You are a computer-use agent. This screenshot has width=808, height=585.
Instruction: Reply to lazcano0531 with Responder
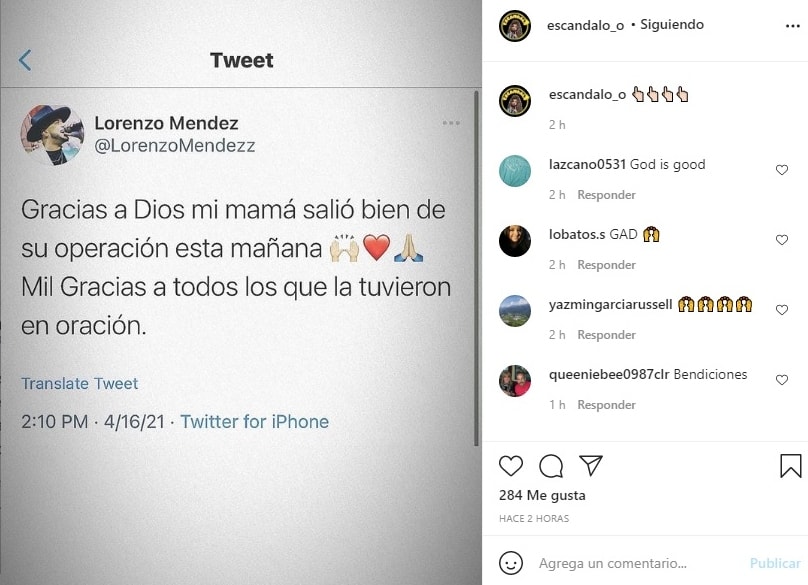click(606, 195)
